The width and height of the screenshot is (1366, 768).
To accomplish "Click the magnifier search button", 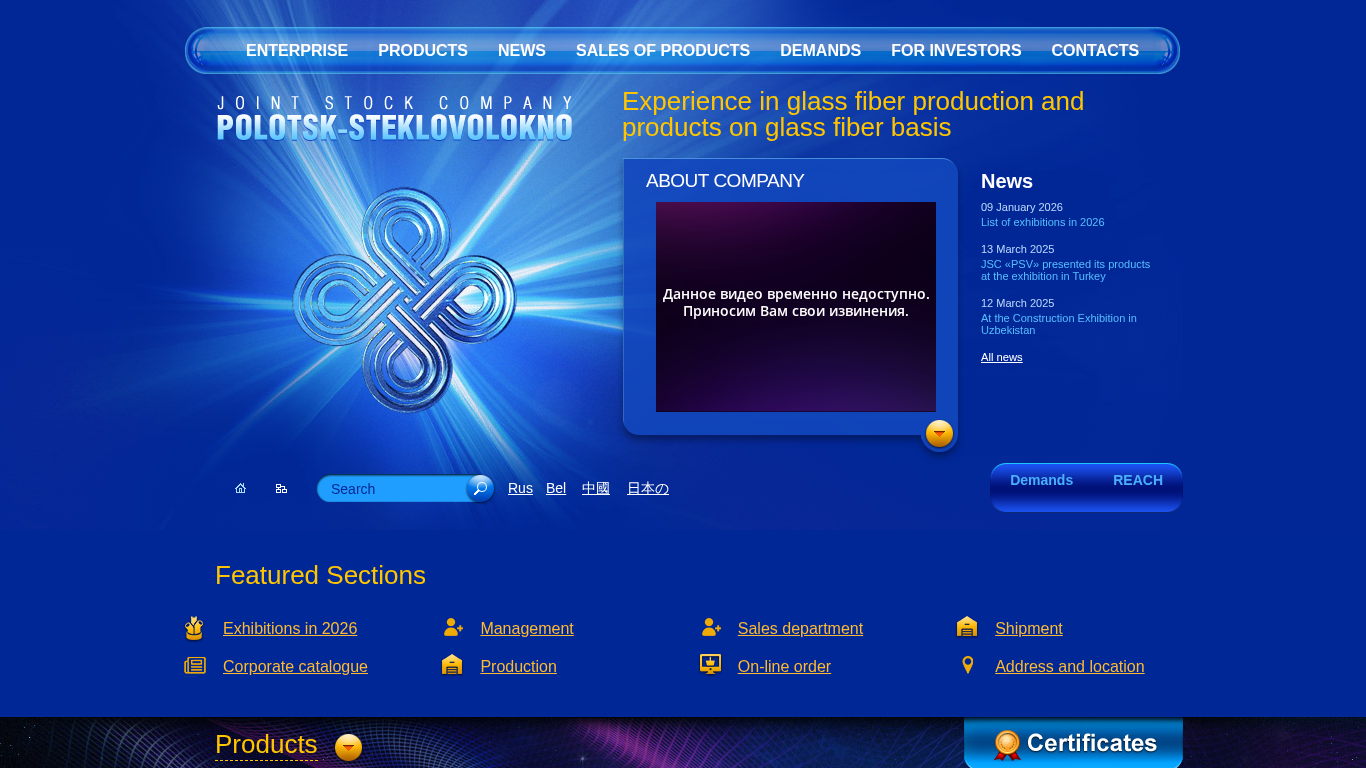I will coord(480,488).
